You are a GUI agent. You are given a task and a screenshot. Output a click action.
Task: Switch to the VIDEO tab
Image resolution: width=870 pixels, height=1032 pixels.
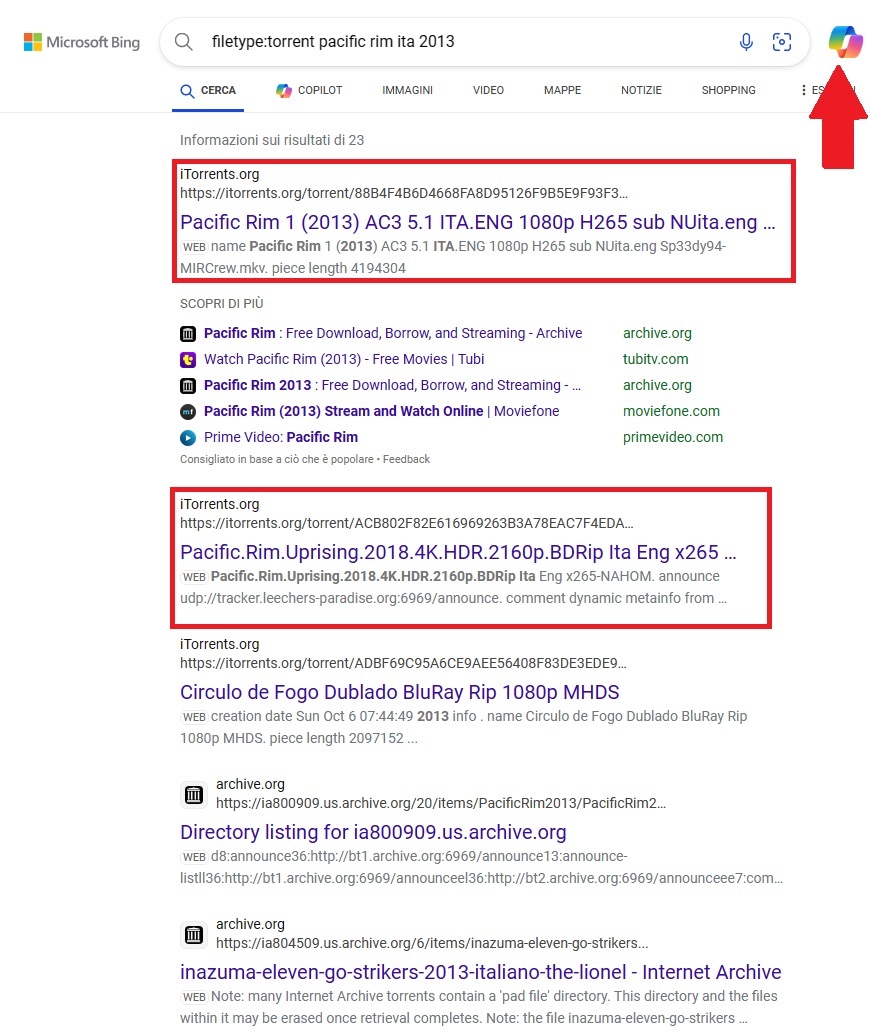(x=488, y=90)
